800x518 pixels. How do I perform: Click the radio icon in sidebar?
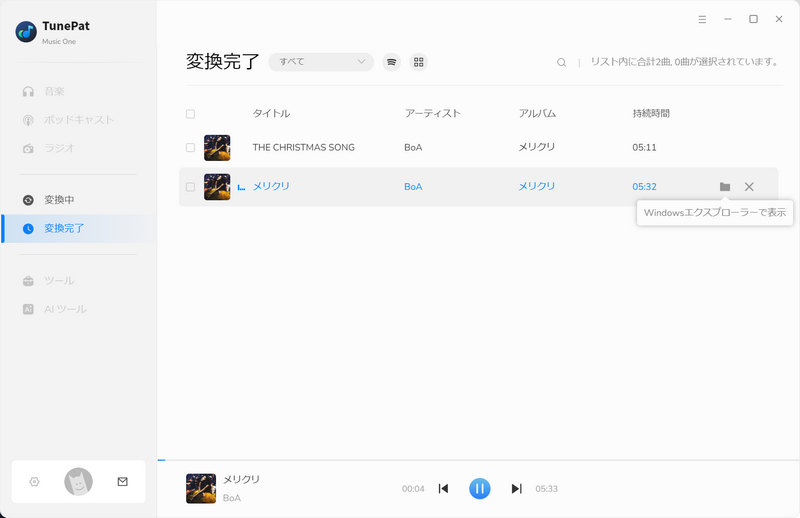[28, 149]
